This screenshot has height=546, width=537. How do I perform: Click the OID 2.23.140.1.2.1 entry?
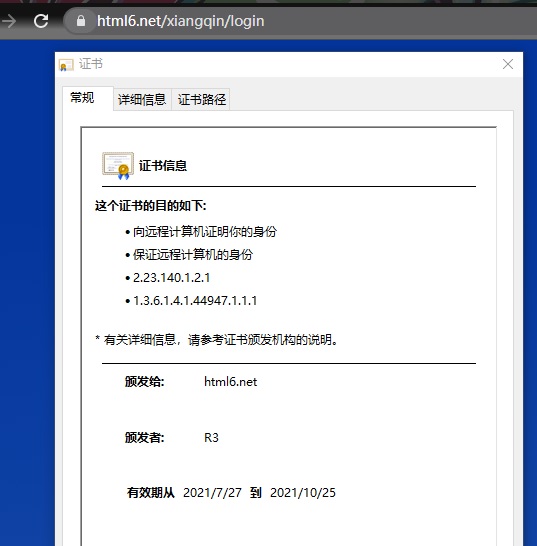pyautogui.click(x=172, y=278)
